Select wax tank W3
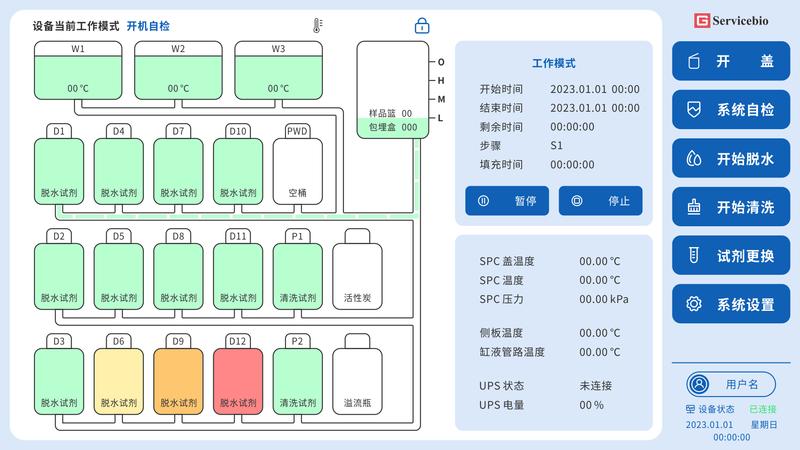 (279, 70)
